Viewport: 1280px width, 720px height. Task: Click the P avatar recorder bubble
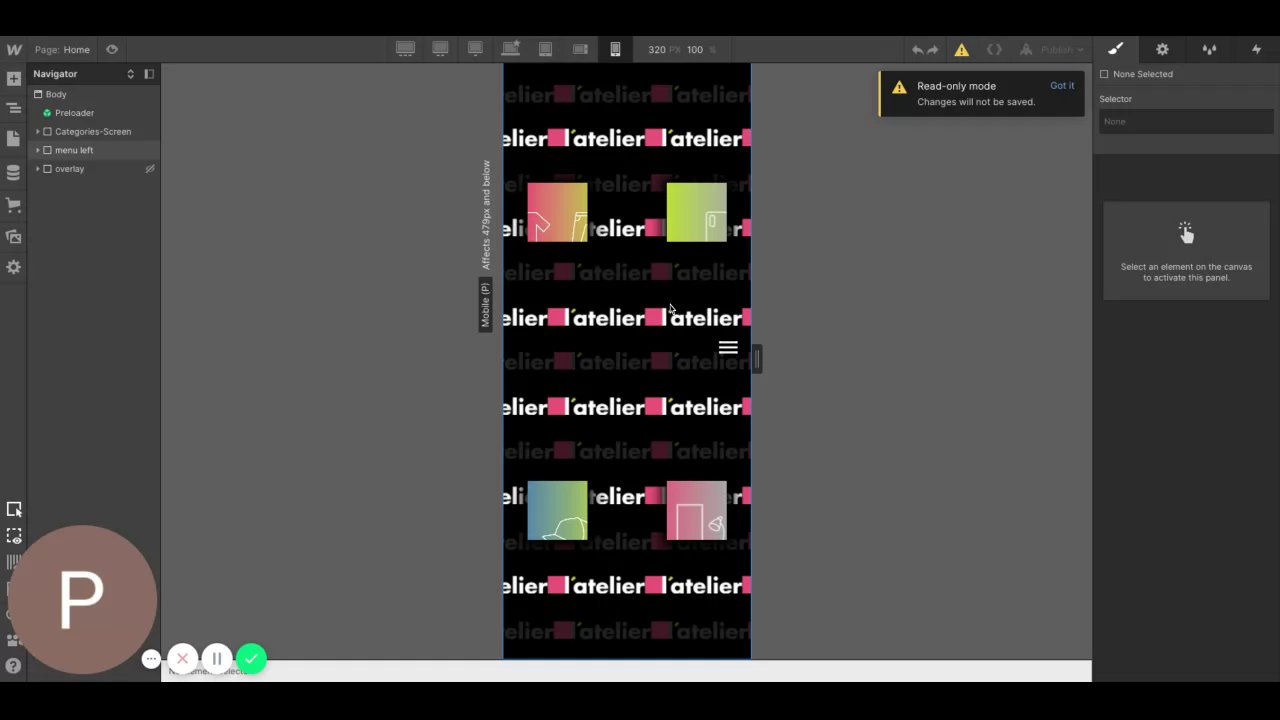(82, 600)
